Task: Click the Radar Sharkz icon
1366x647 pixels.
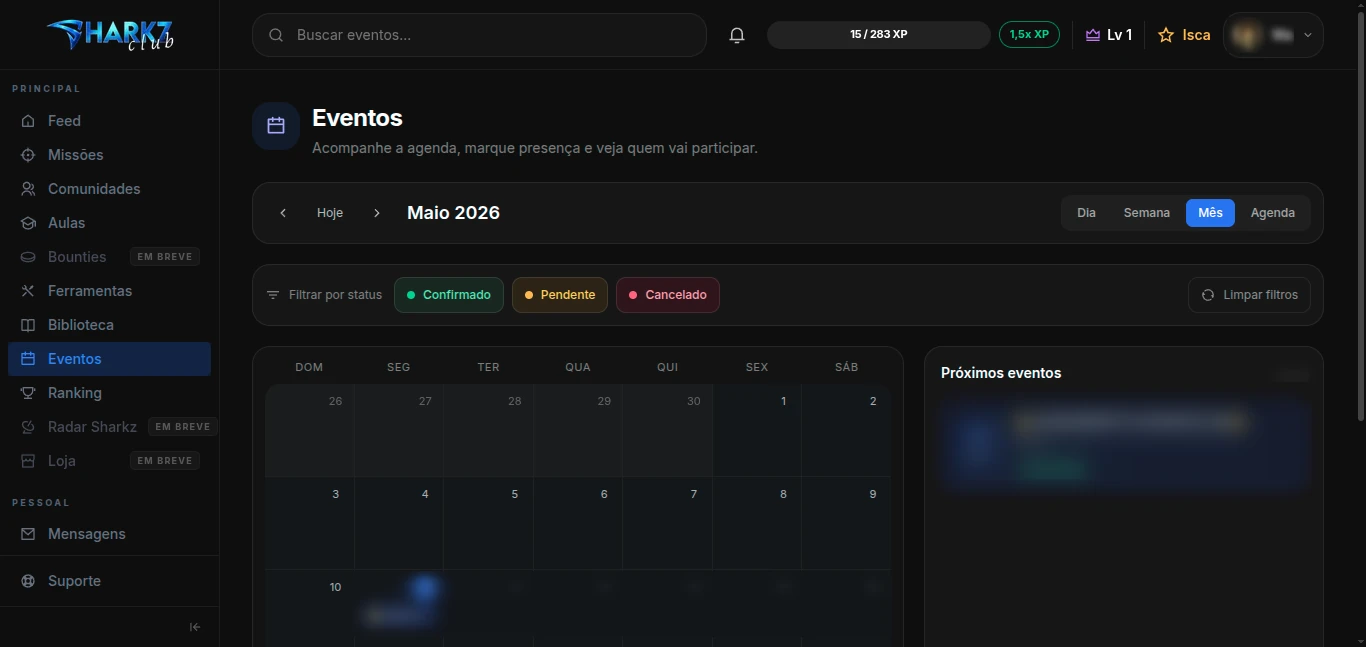Action: tap(28, 427)
